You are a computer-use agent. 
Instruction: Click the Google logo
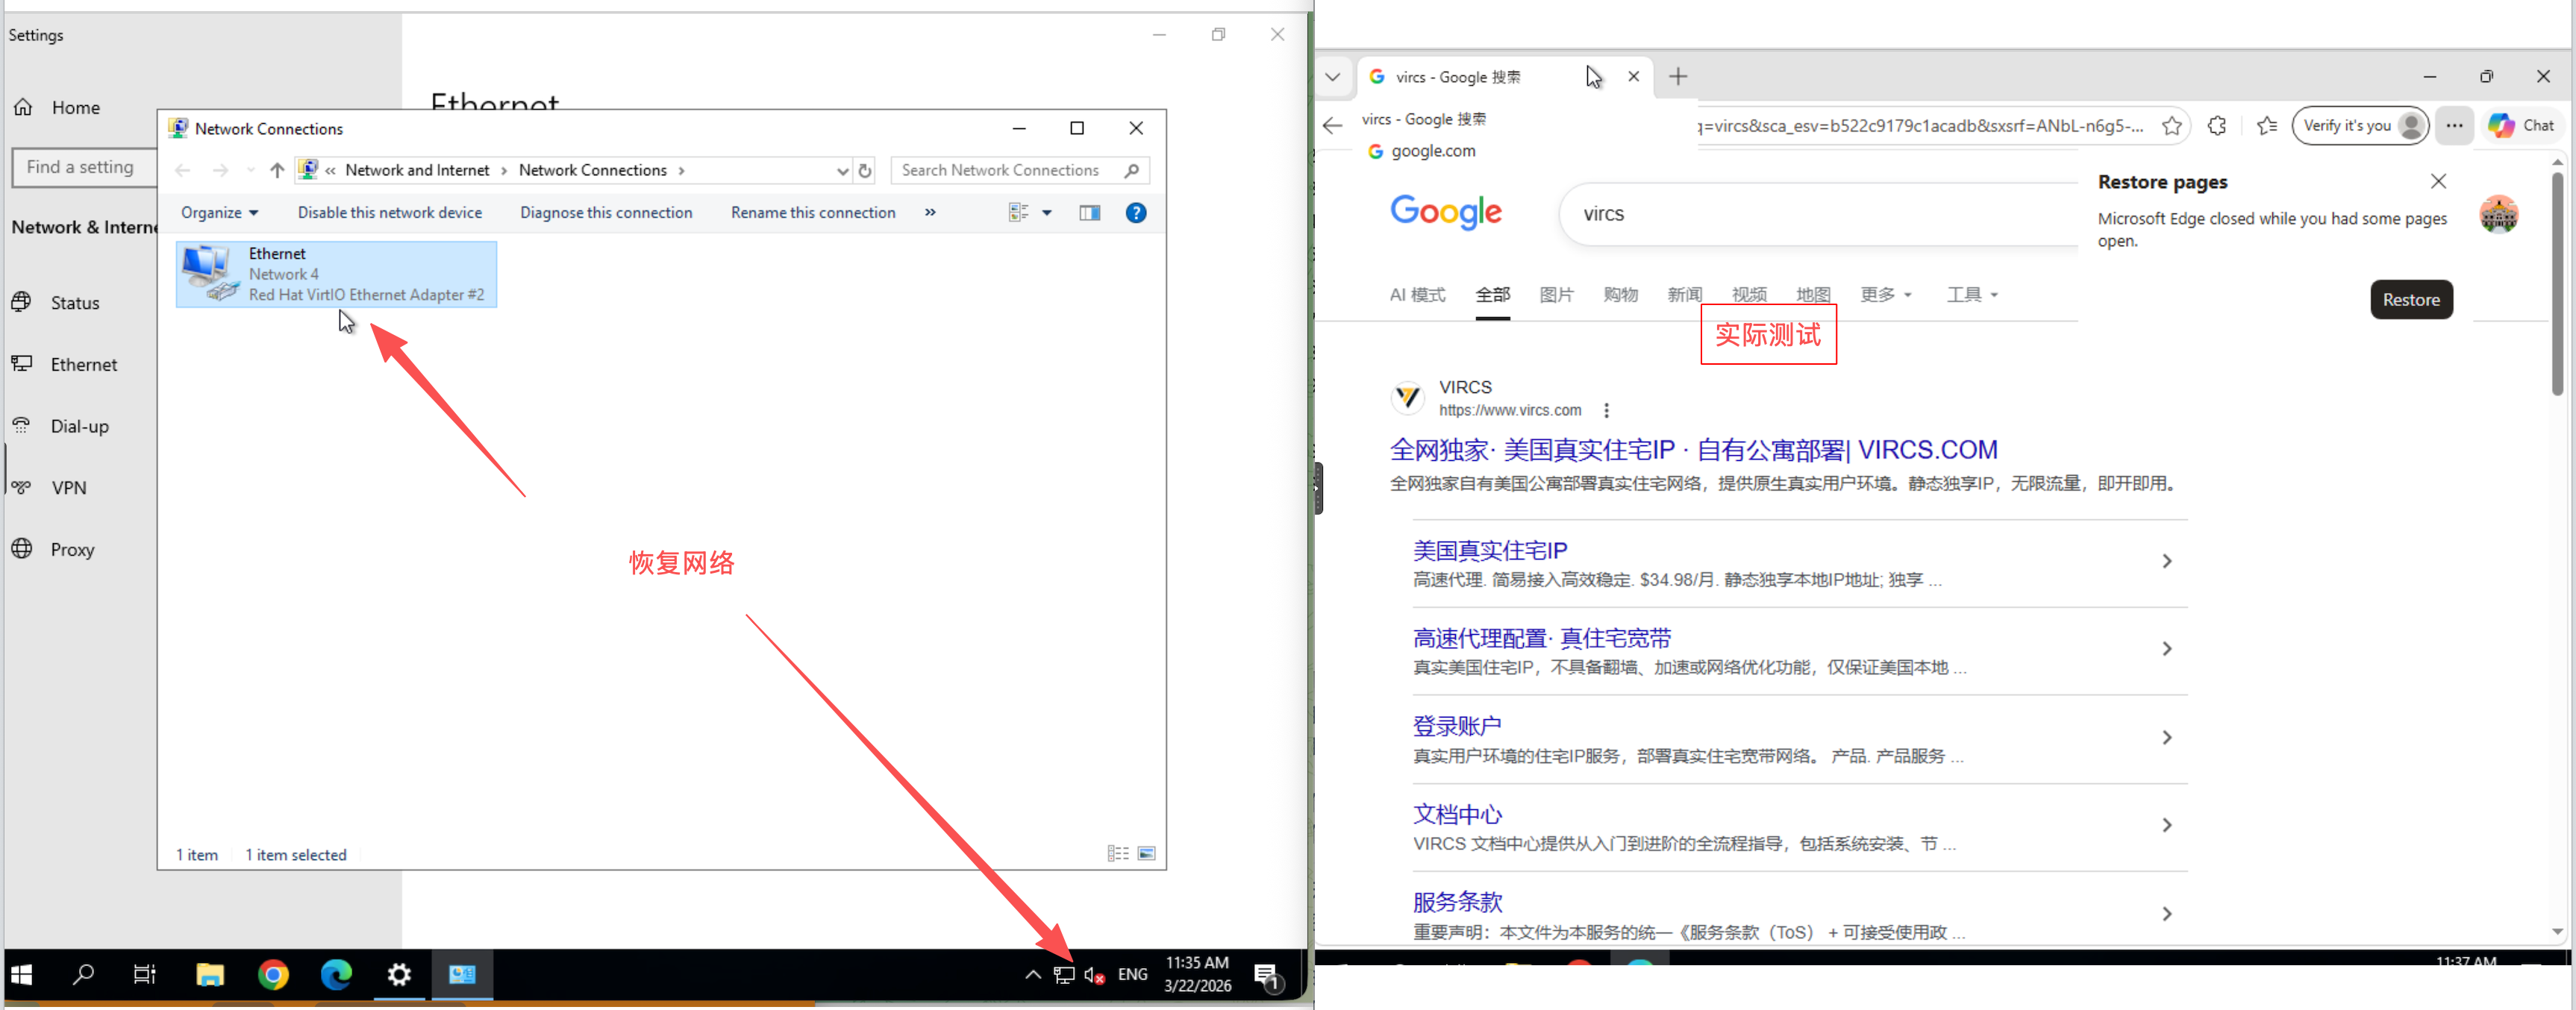[1445, 212]
